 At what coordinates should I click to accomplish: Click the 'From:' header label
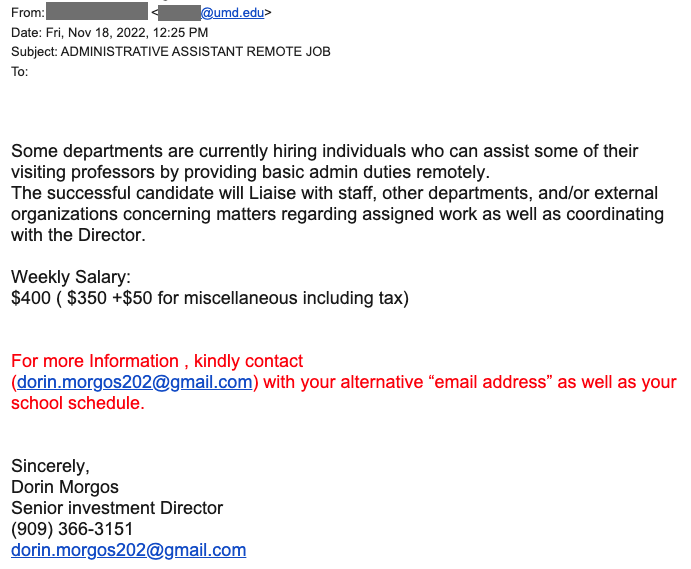[27, 13]
